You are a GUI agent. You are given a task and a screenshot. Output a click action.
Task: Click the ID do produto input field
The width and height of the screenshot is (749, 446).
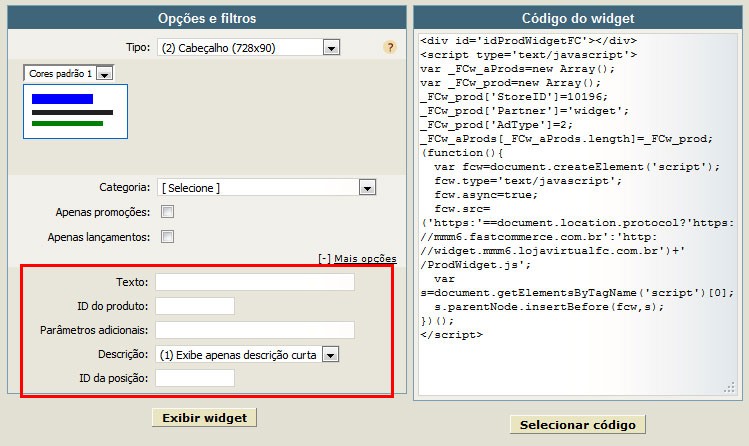pos(195,306)
